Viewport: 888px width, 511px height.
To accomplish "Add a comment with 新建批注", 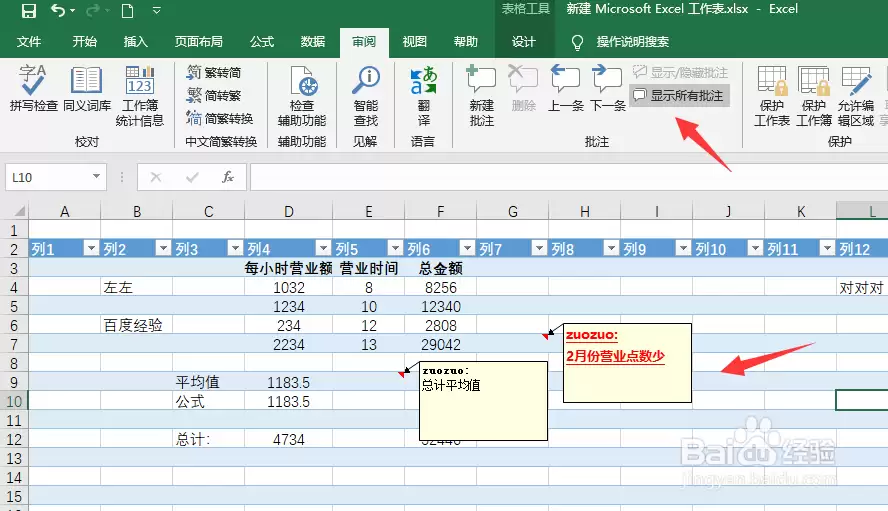I will [481, 95].
